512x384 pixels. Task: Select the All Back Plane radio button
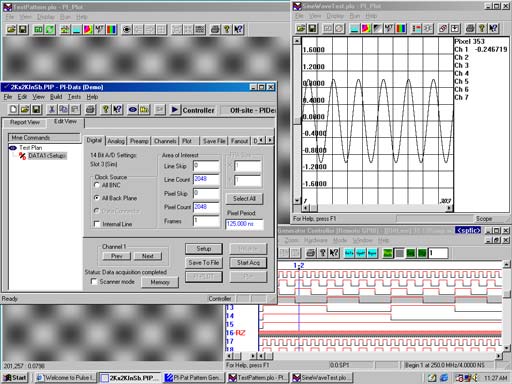(x=97, y=198)
